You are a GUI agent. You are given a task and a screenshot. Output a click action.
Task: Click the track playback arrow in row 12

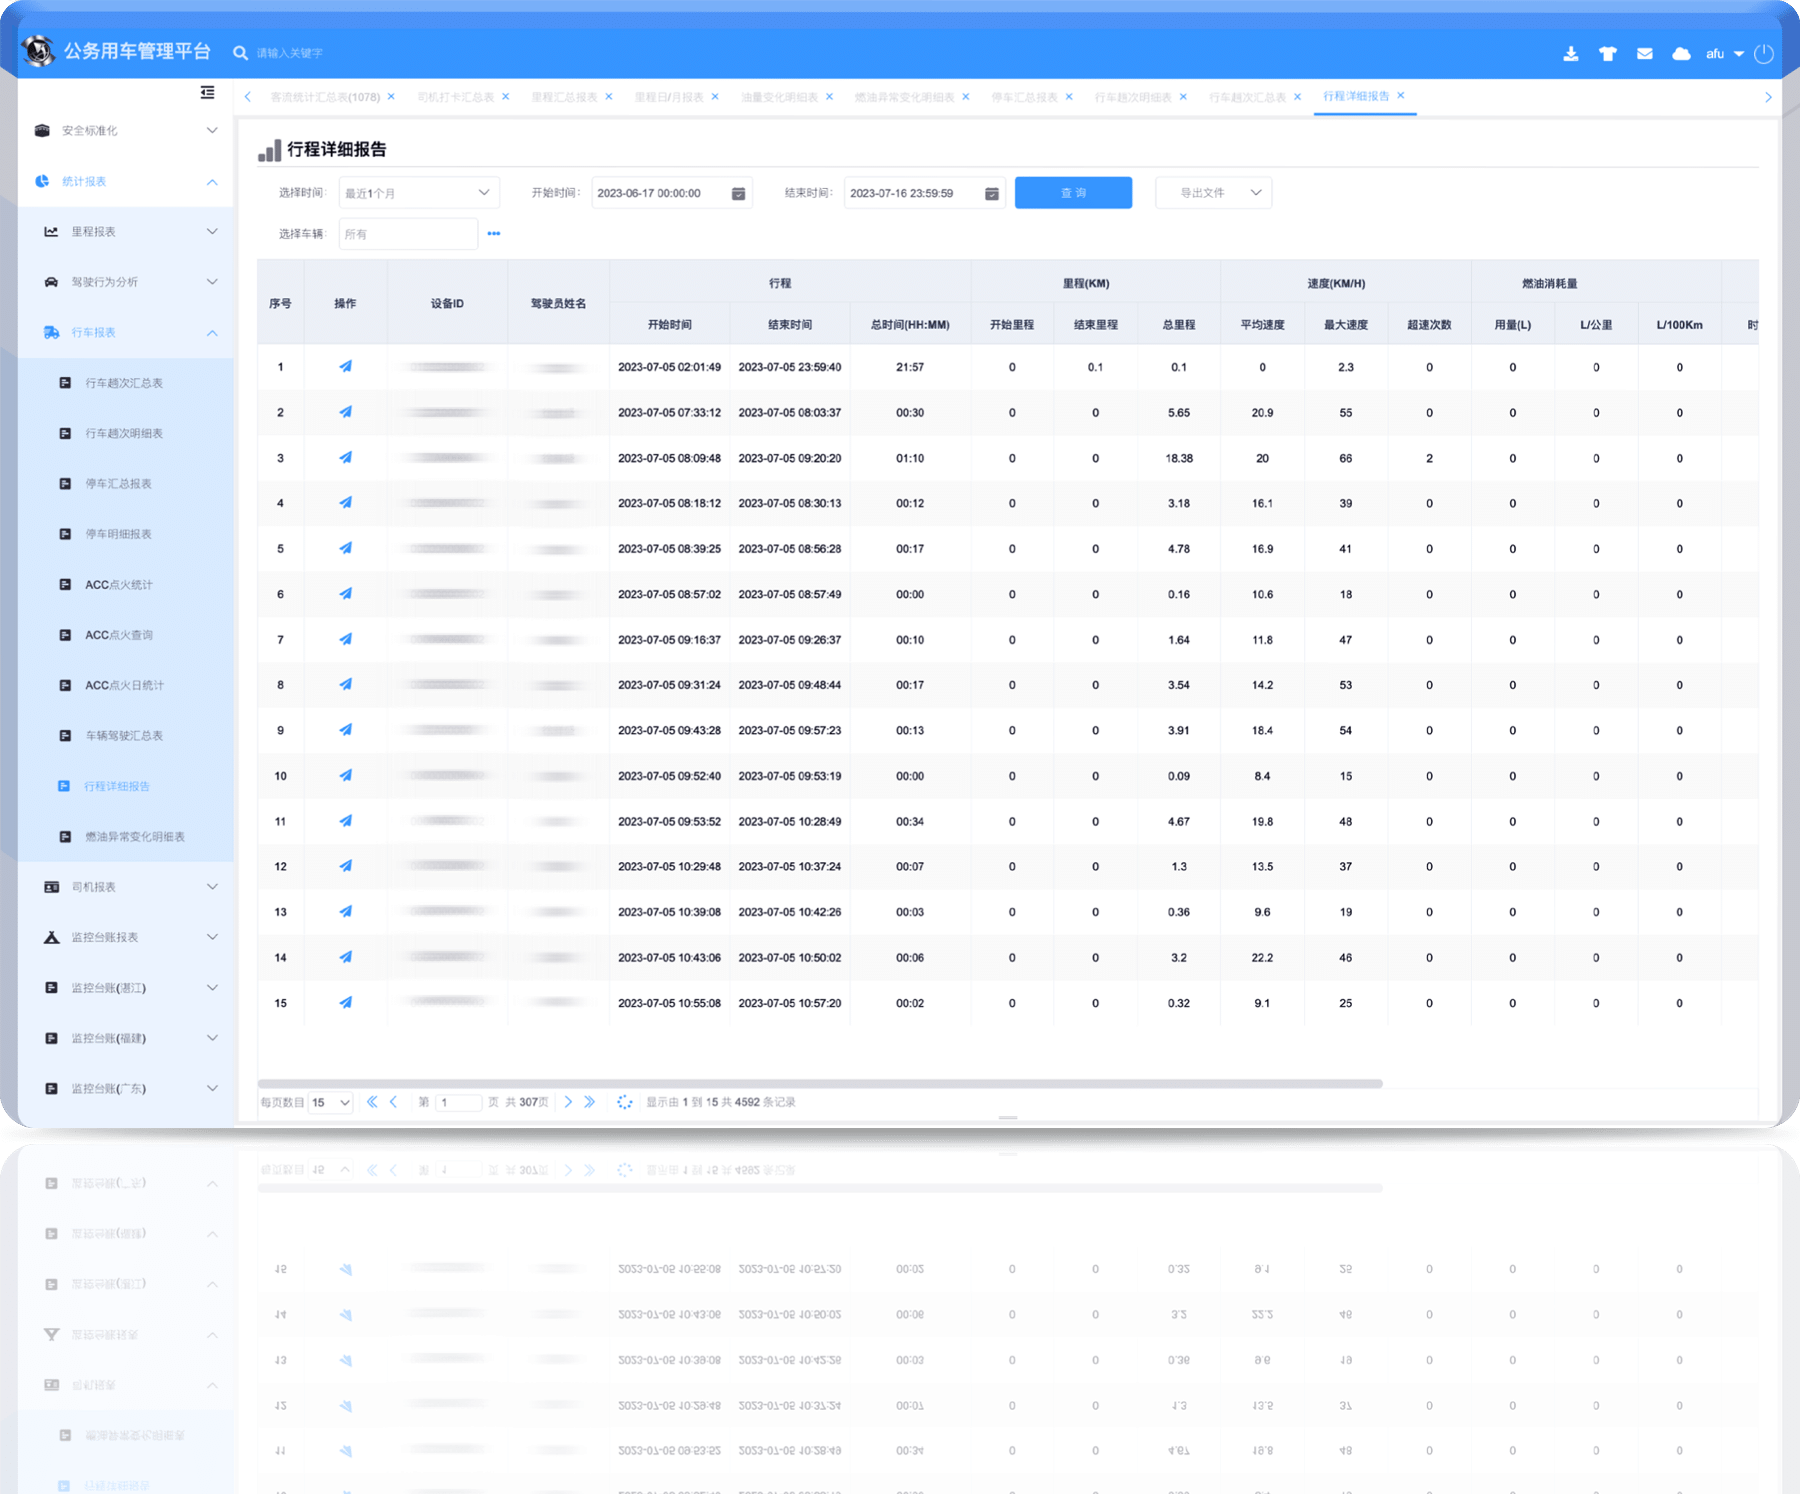point(345,866)
